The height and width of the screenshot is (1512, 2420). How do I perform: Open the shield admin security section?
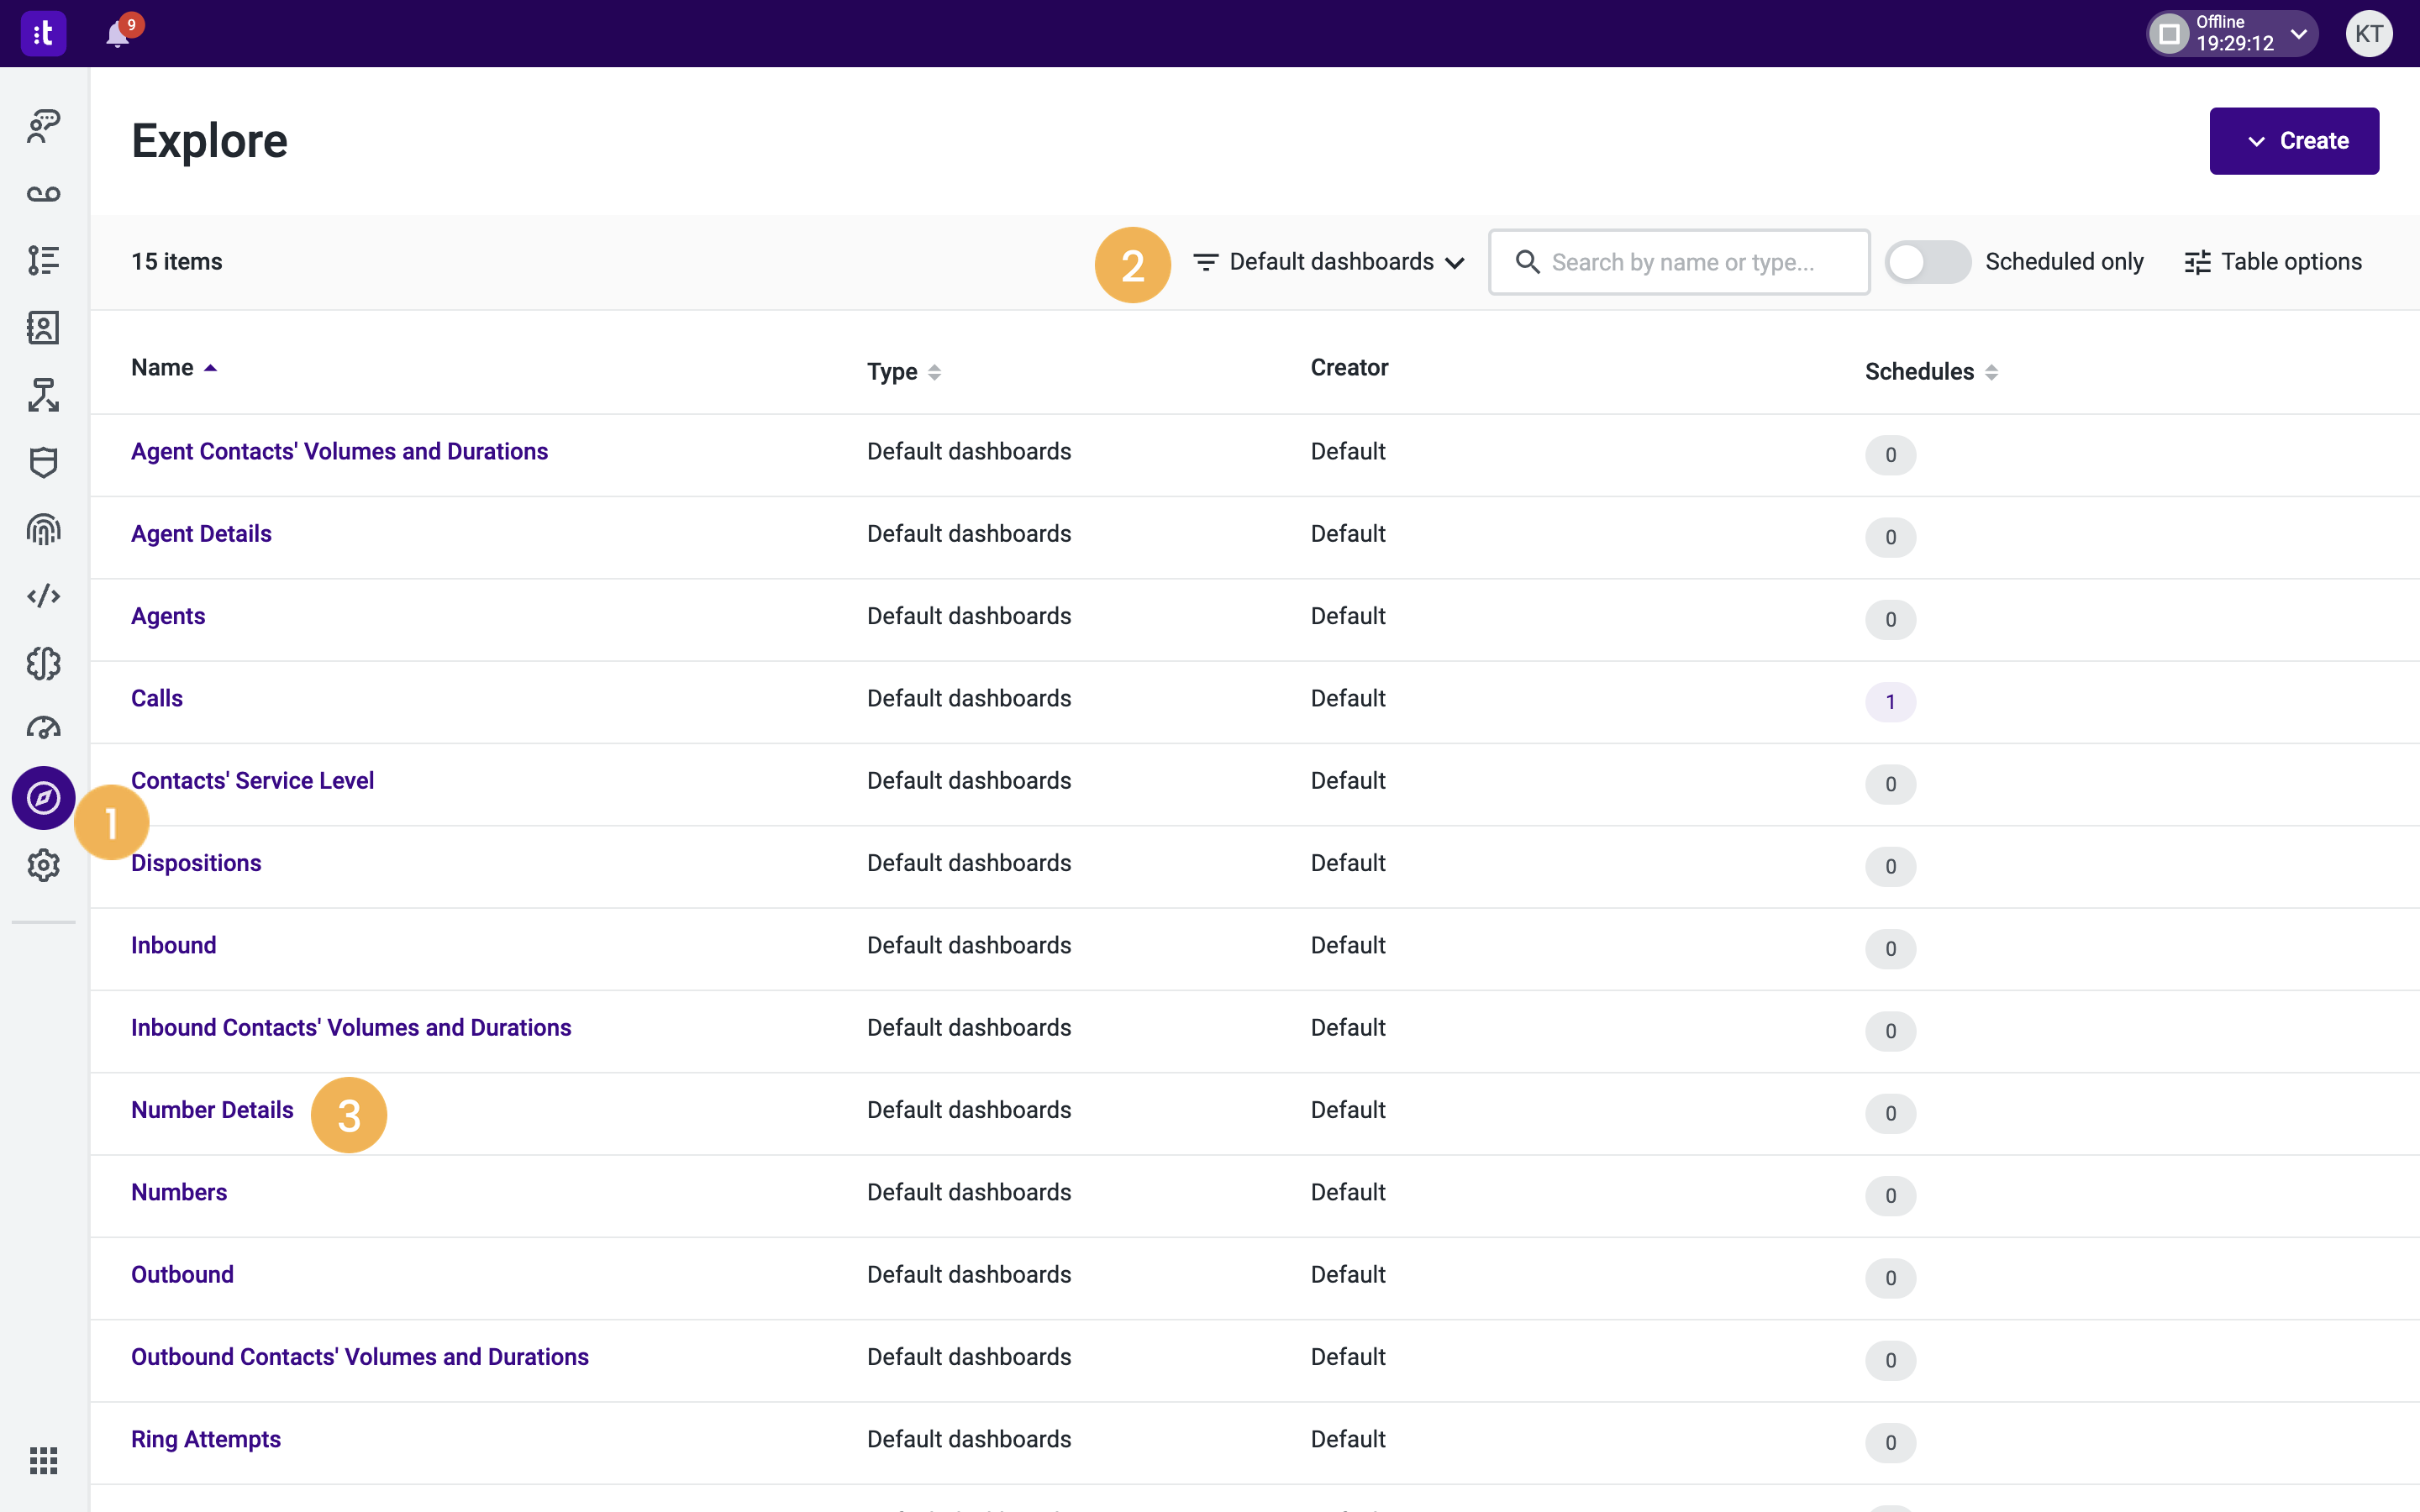[43, 462]
